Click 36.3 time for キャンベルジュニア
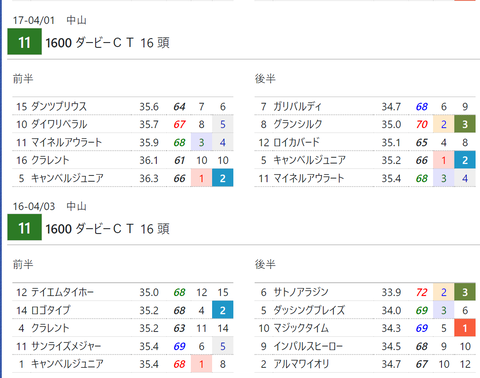 click(149, 179)
